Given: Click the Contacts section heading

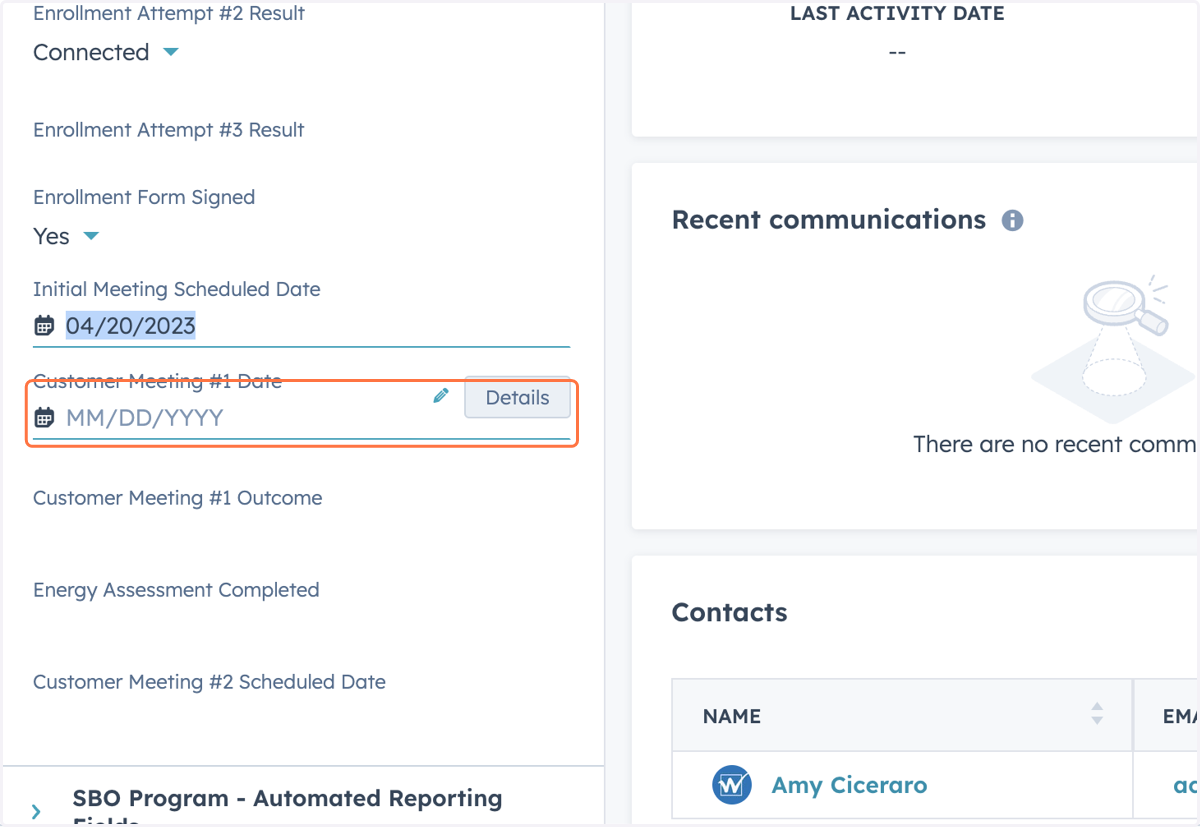Looking at the screenshot, I should point(729,613).
